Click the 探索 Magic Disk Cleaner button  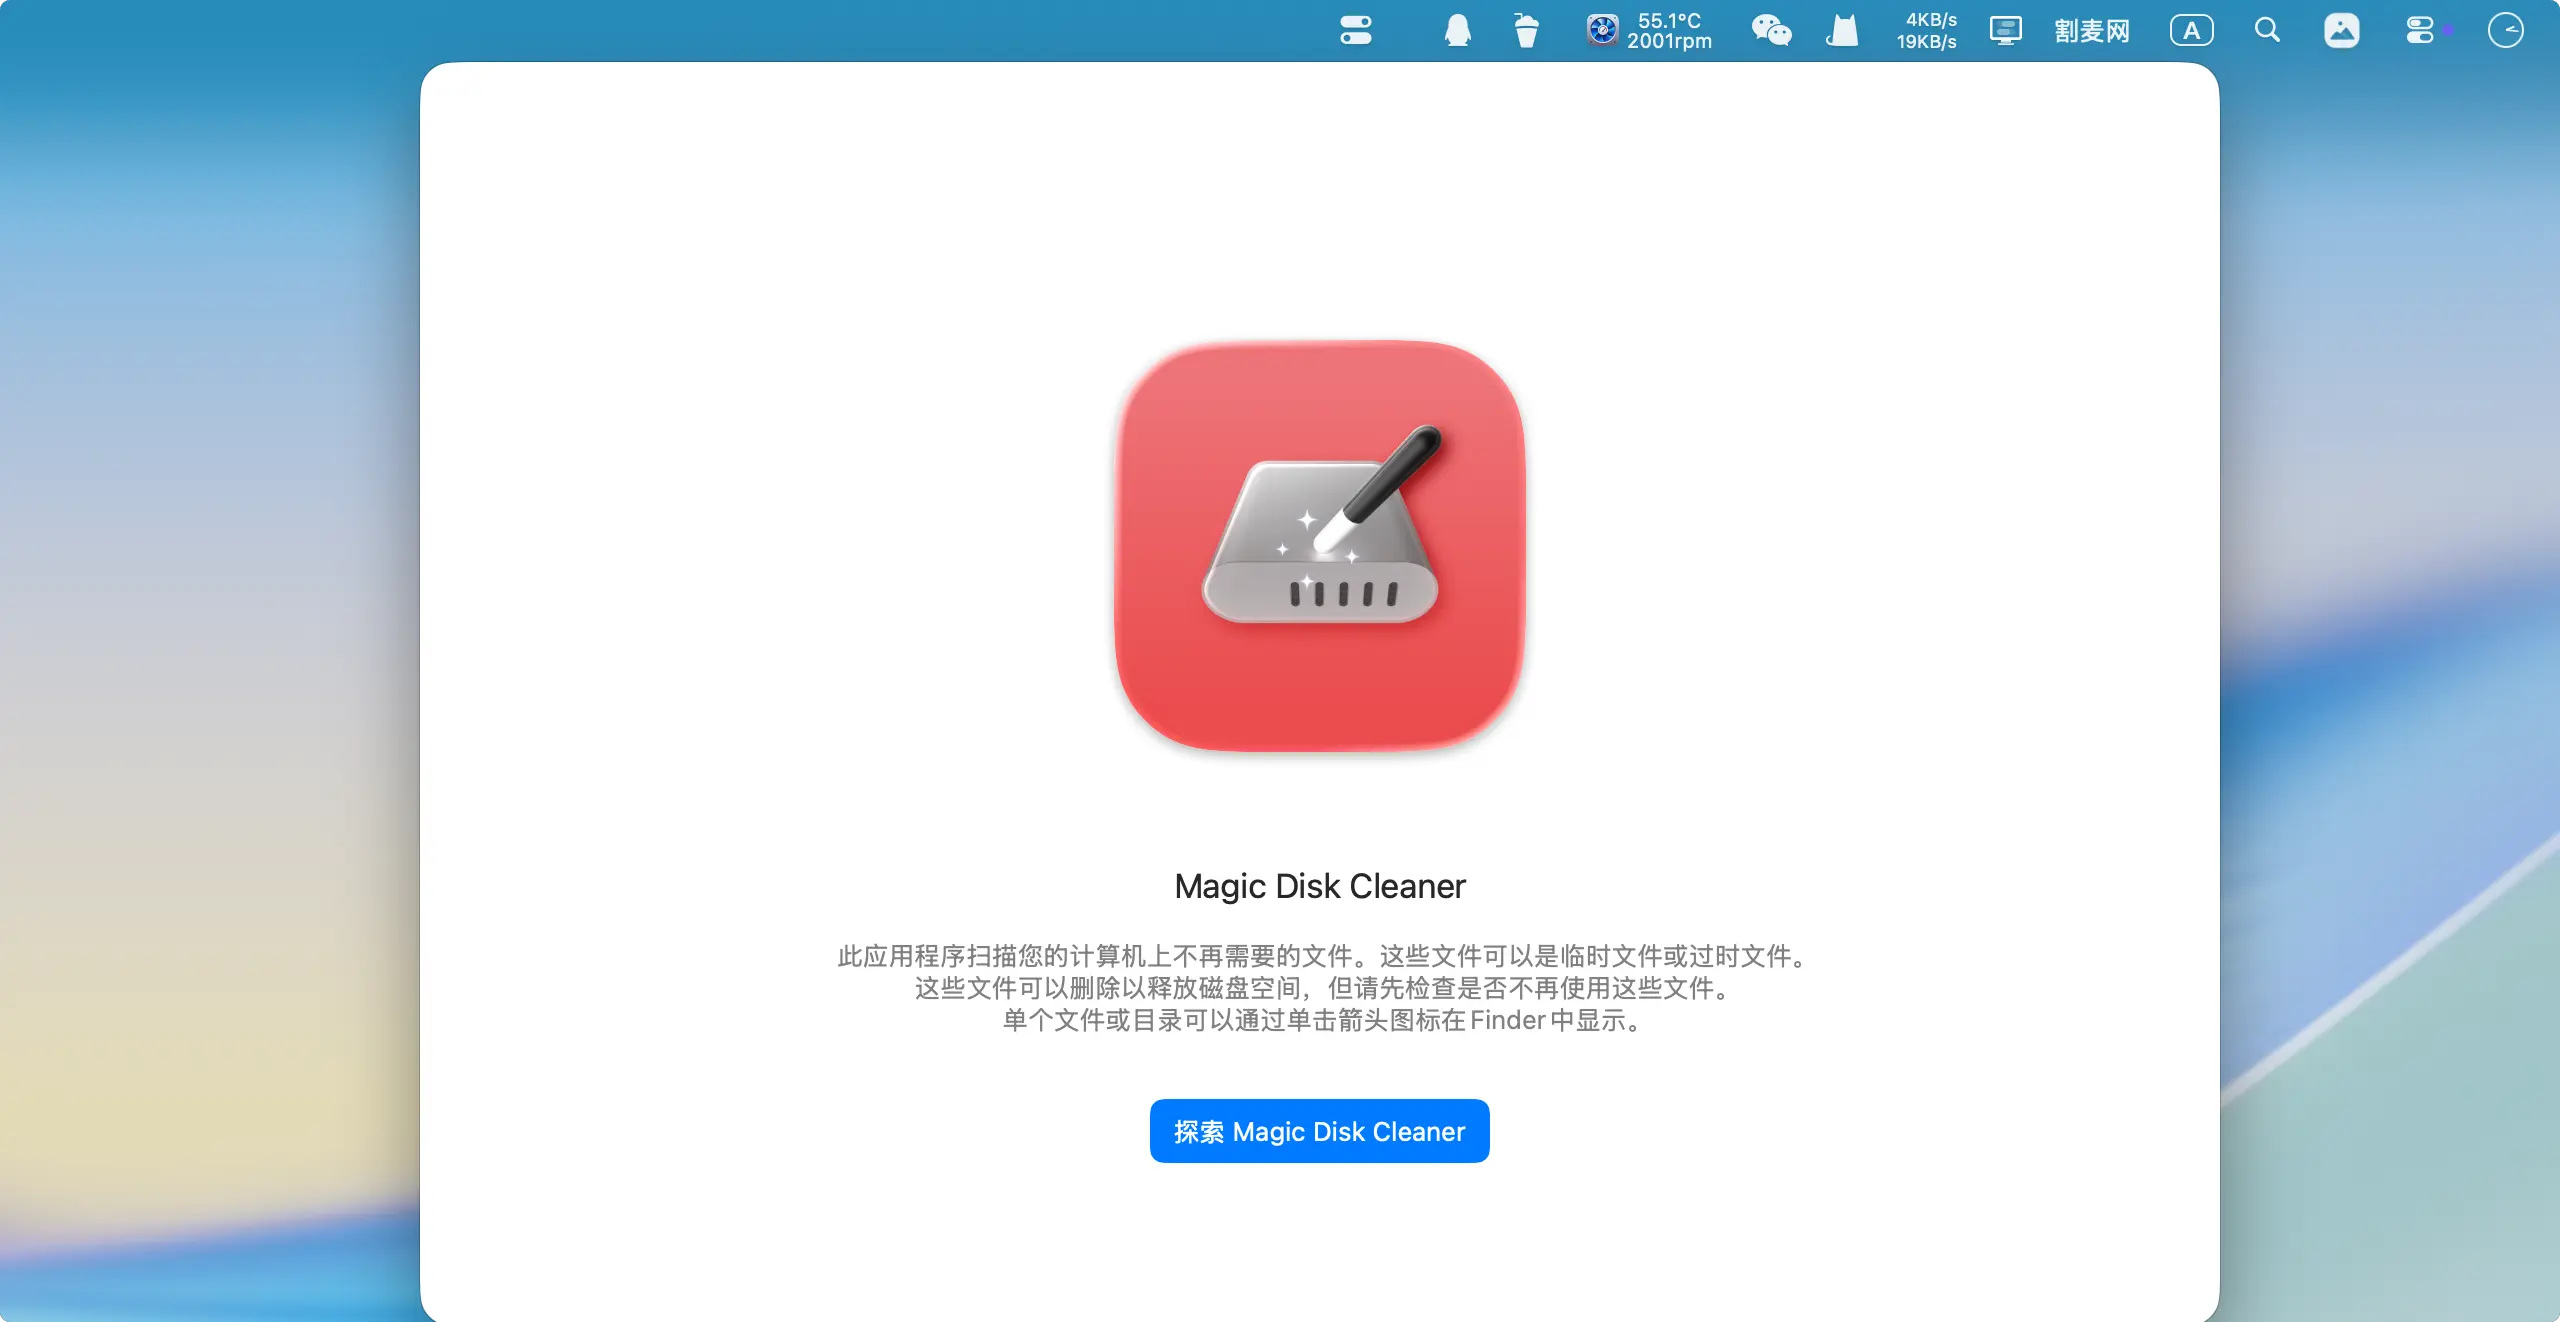click(x=1319, y=1131)
